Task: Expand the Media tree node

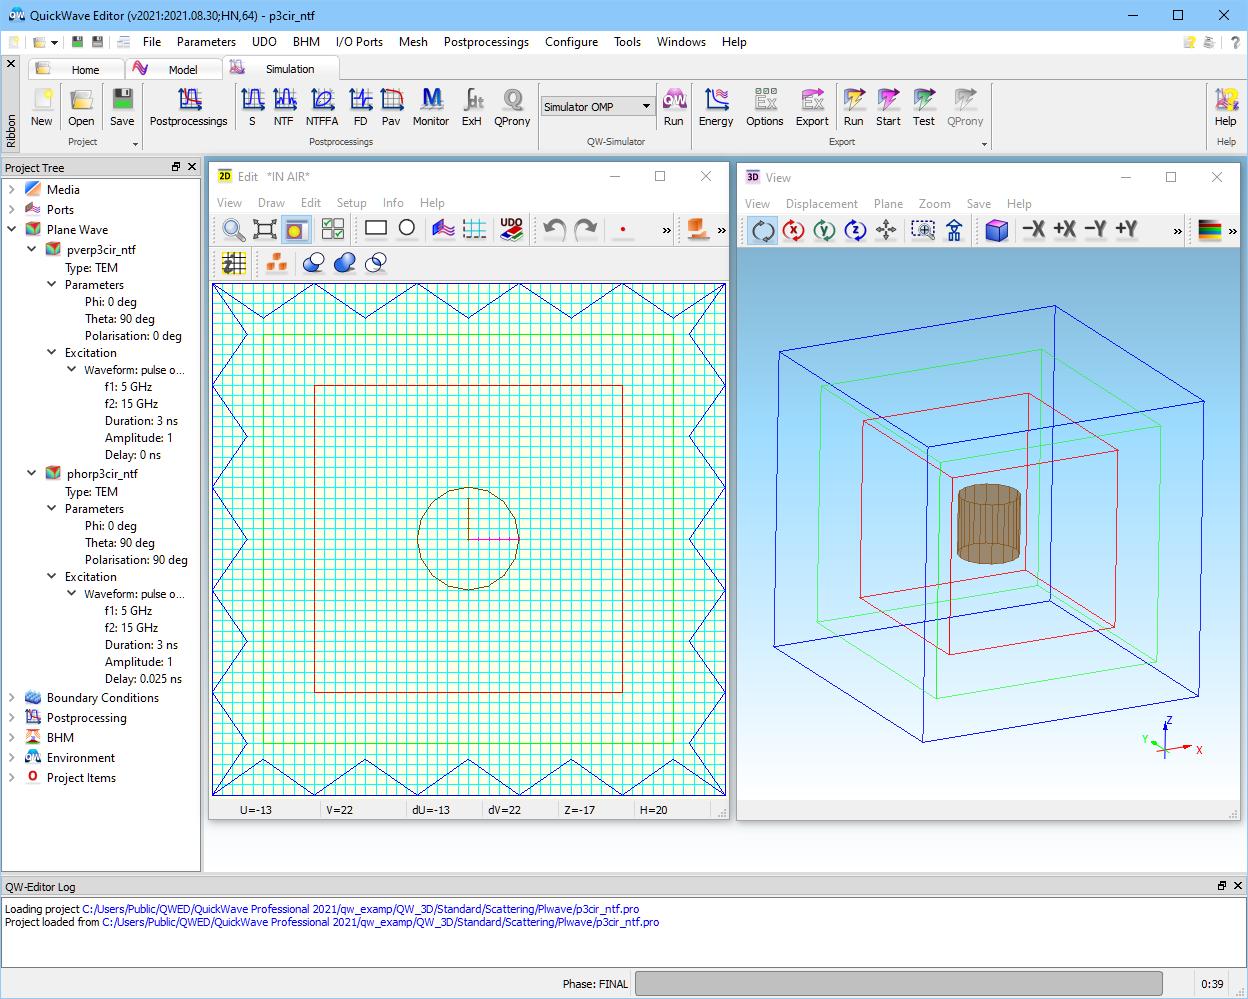Action: [12, 189]
